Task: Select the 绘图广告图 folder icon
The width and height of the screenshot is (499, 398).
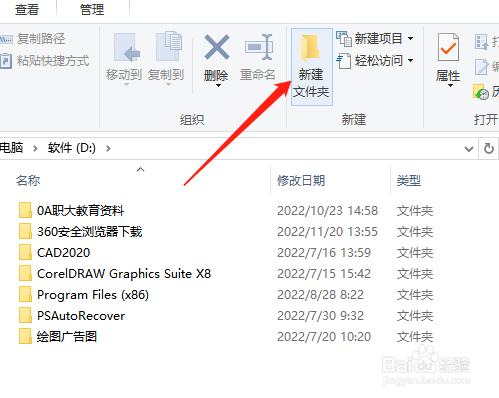Action: [25, 336]
